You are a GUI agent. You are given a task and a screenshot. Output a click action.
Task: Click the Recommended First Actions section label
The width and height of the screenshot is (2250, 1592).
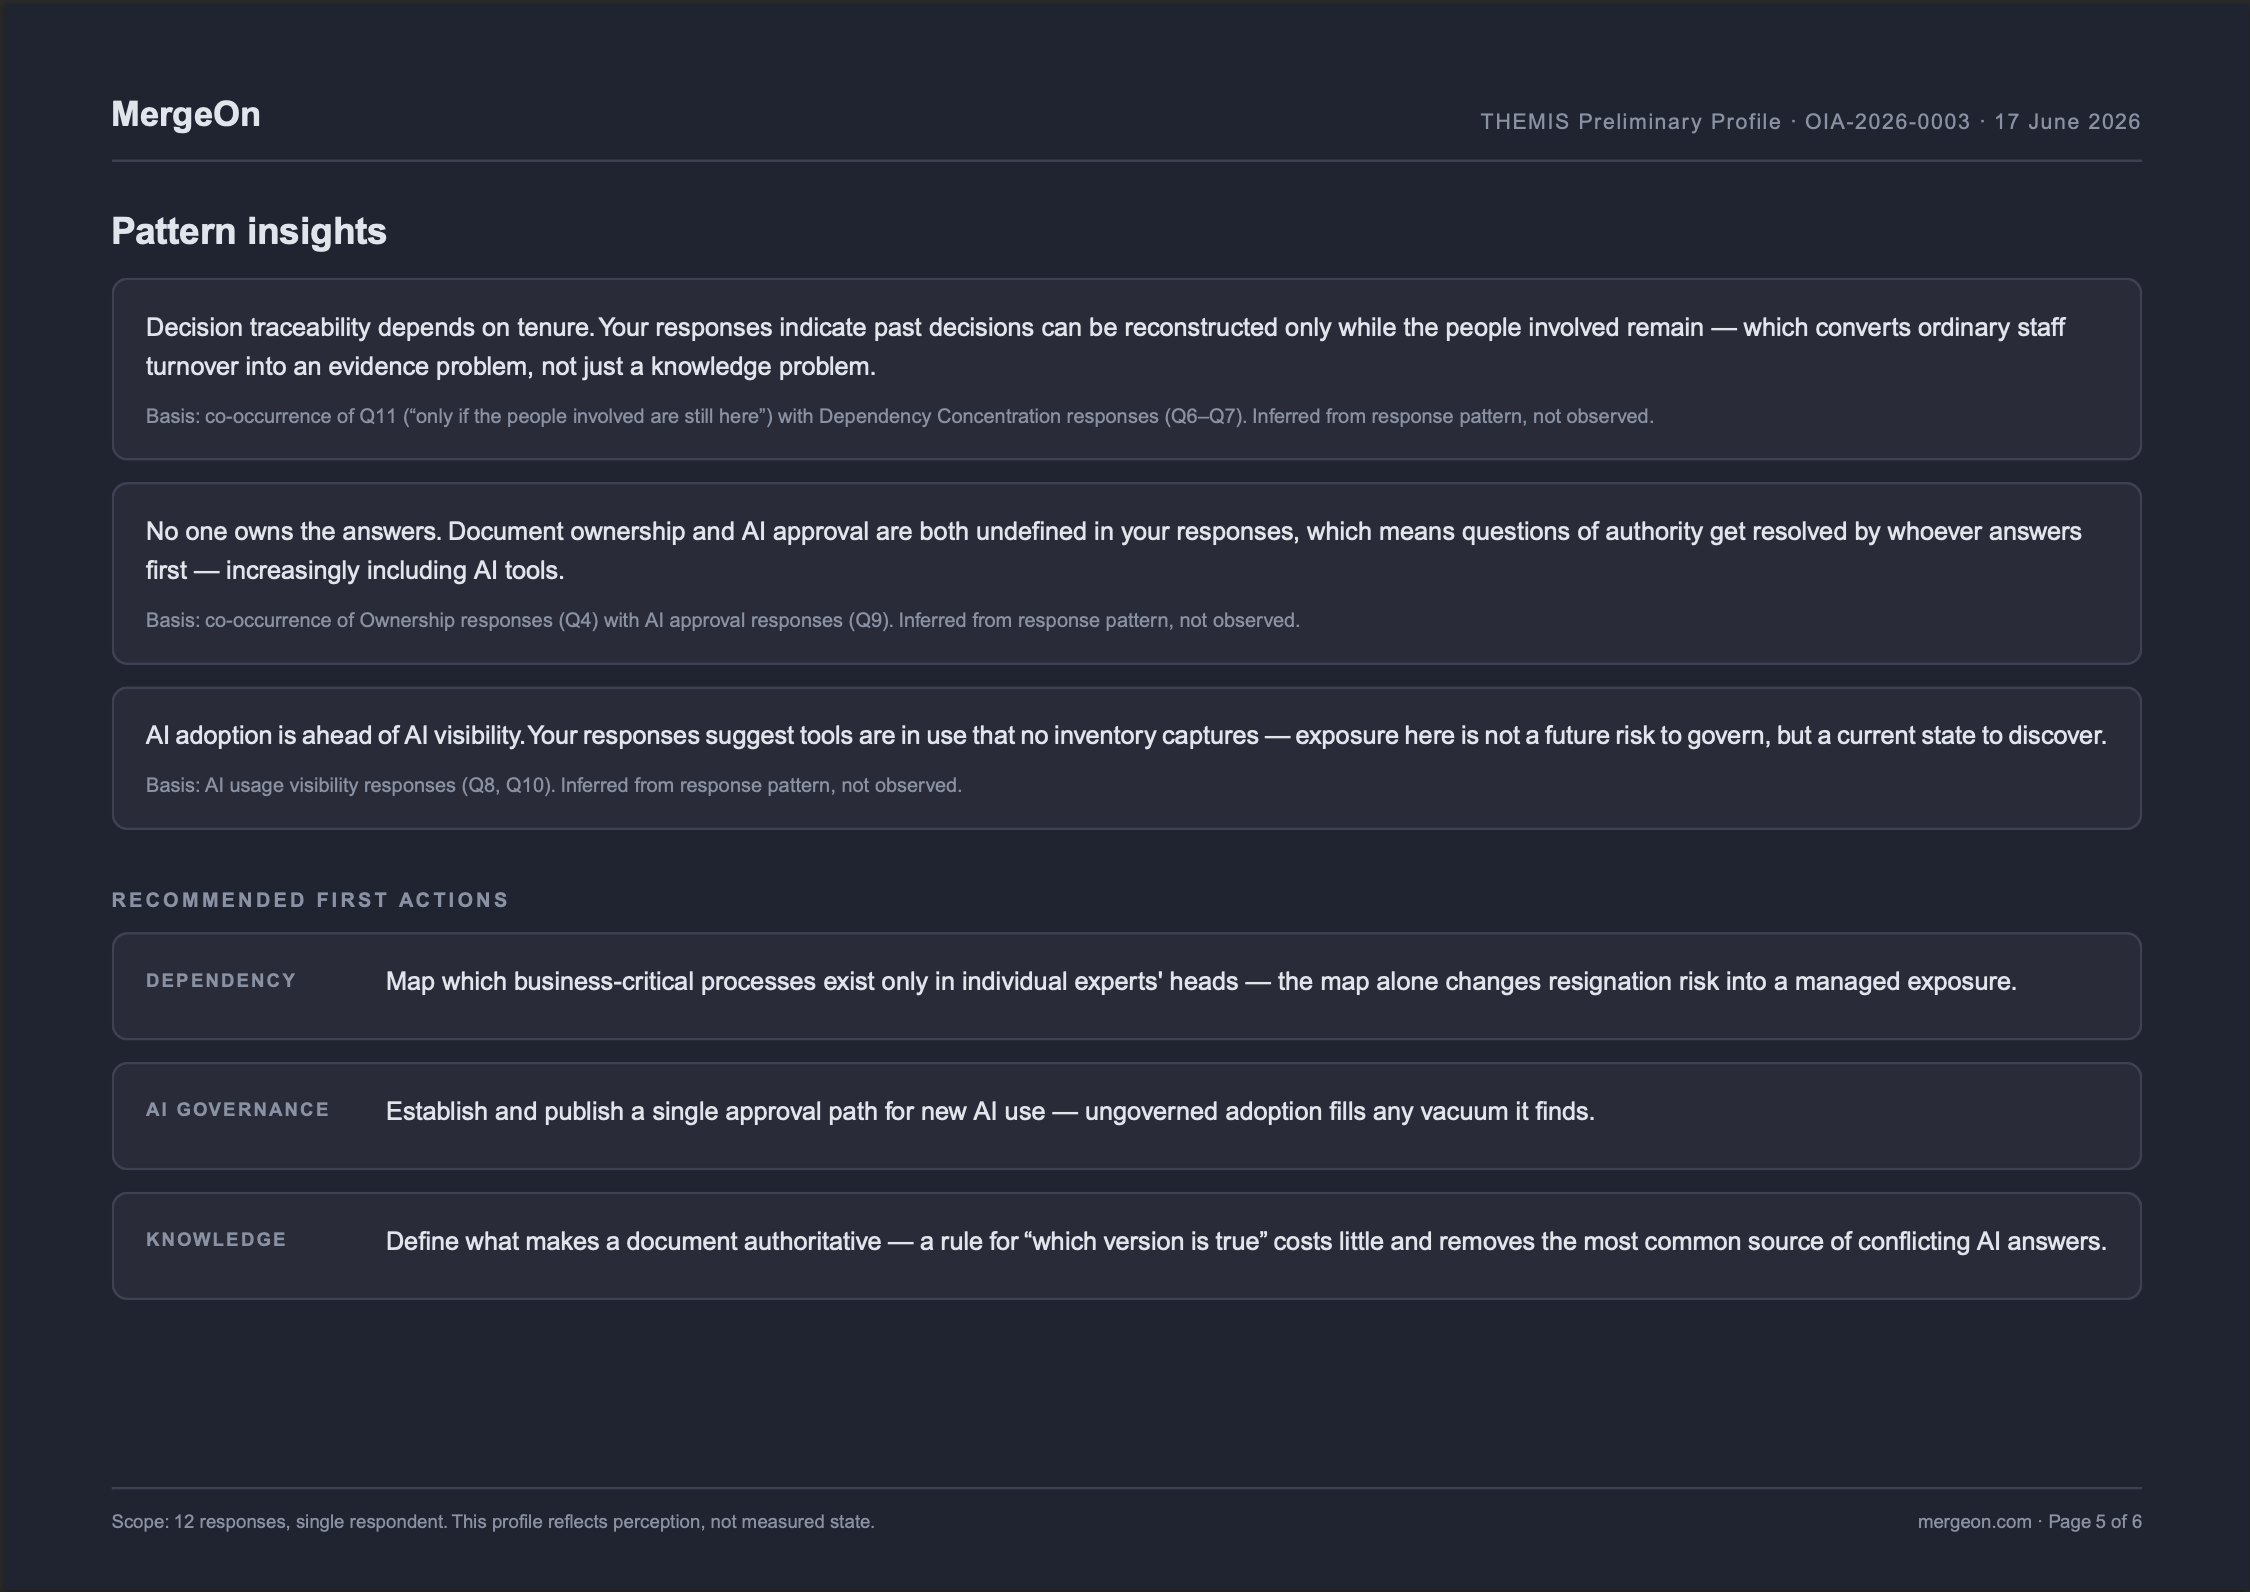point(310,900)
